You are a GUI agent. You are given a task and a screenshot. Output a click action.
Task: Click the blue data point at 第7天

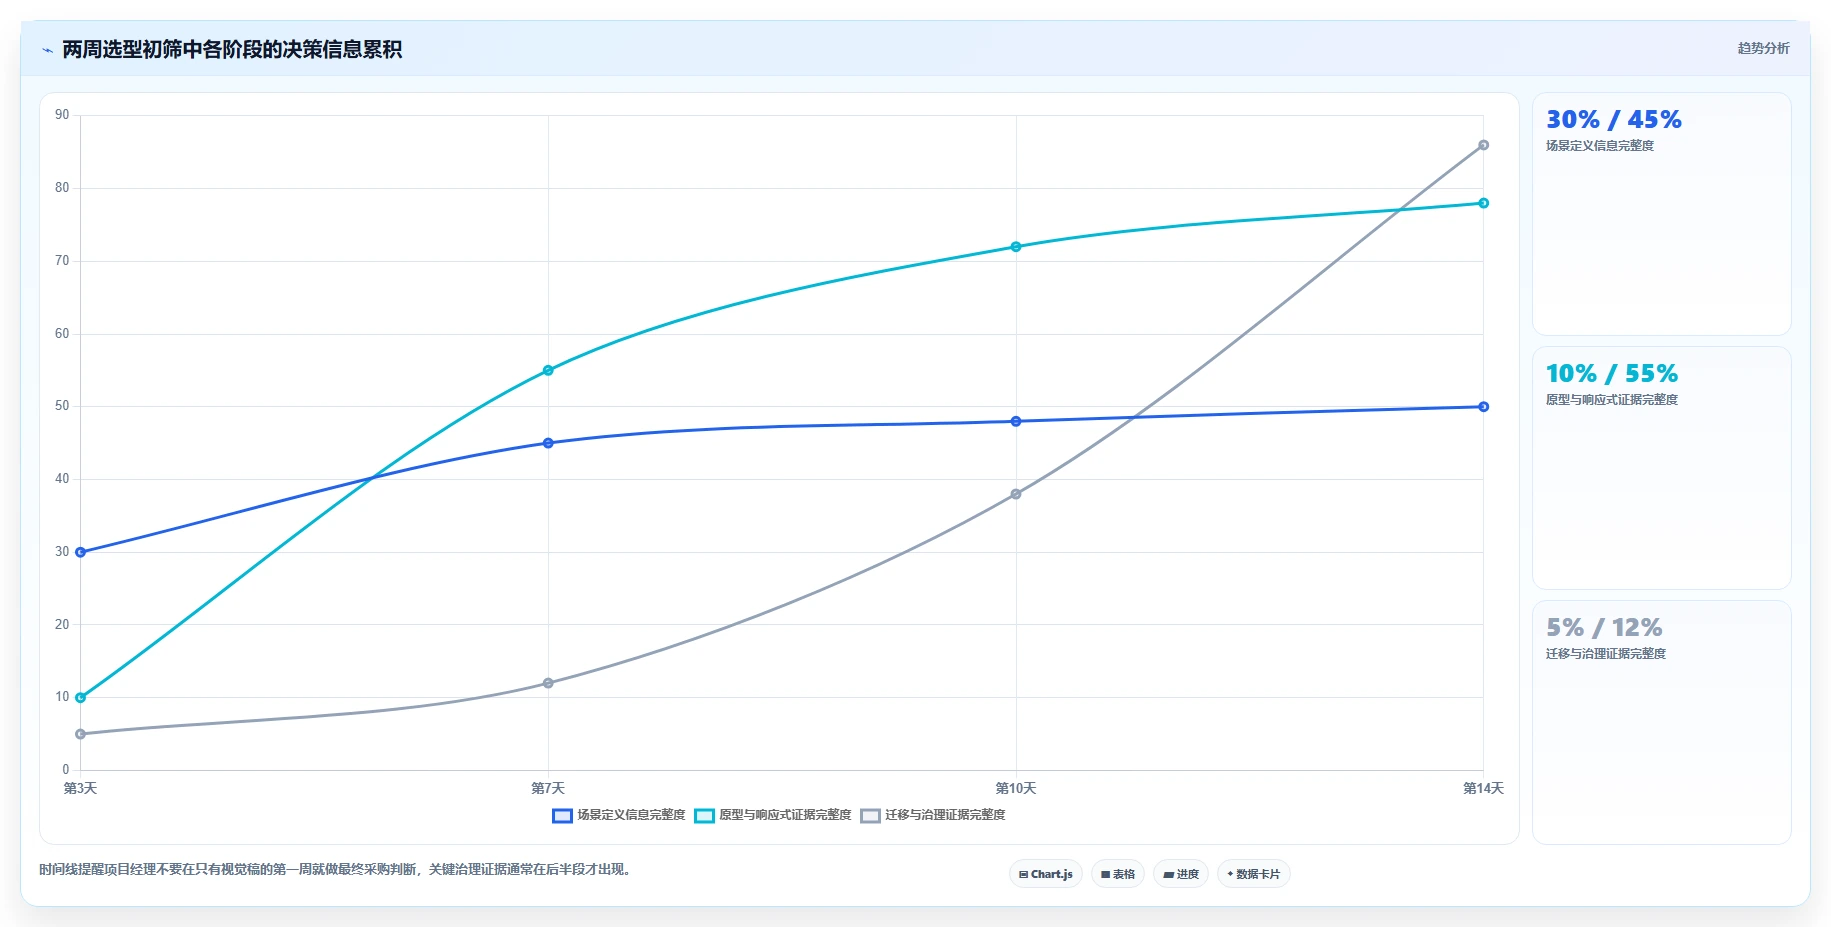tap(548, 443)
